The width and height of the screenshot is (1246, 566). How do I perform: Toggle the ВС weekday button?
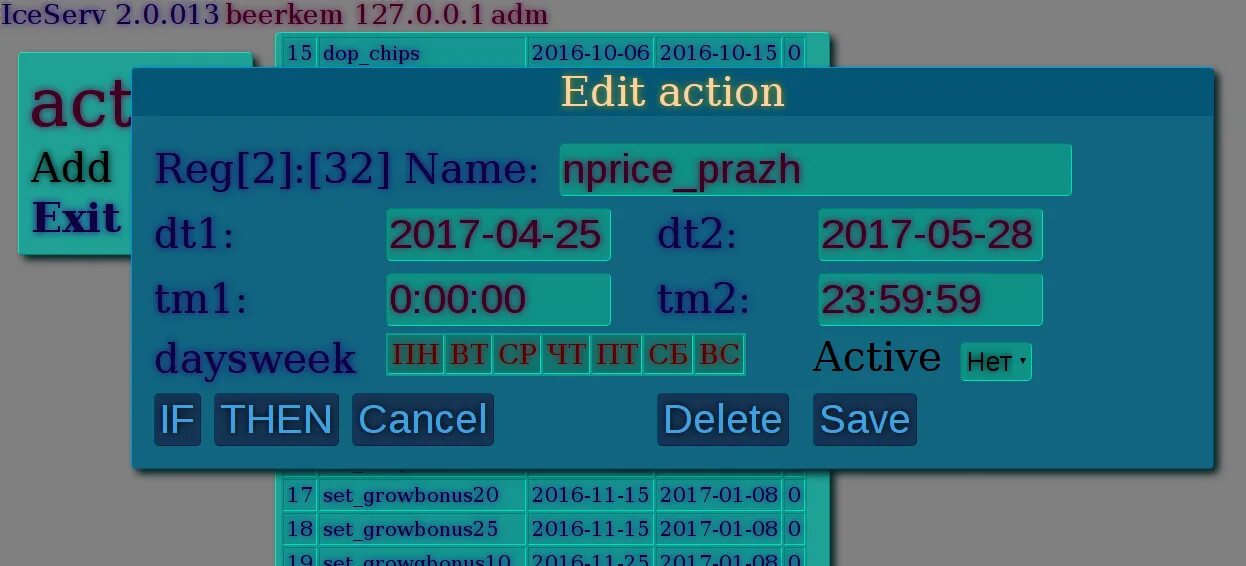click(719, 355)
